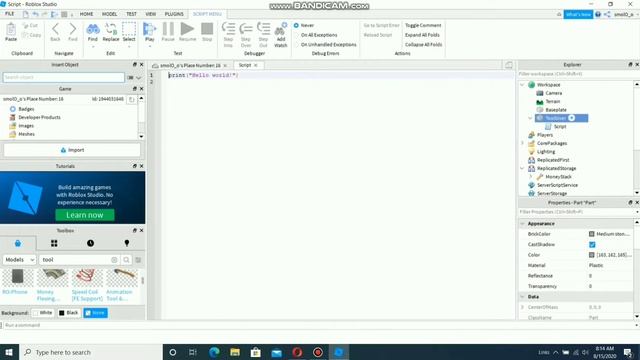
Task: Click the Color property swatch
Action: 591,255
